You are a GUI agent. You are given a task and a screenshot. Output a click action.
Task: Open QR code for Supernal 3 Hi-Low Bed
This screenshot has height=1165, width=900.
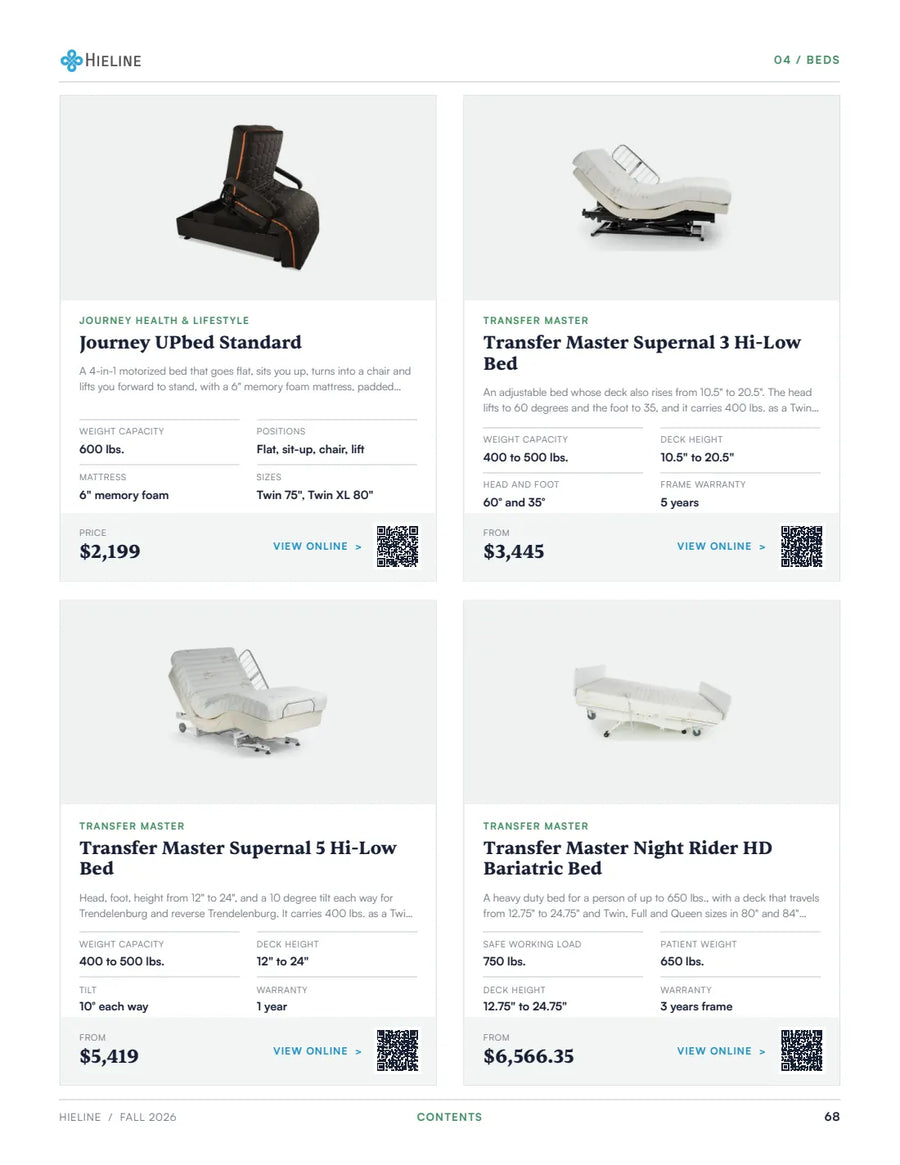point(801,546)
